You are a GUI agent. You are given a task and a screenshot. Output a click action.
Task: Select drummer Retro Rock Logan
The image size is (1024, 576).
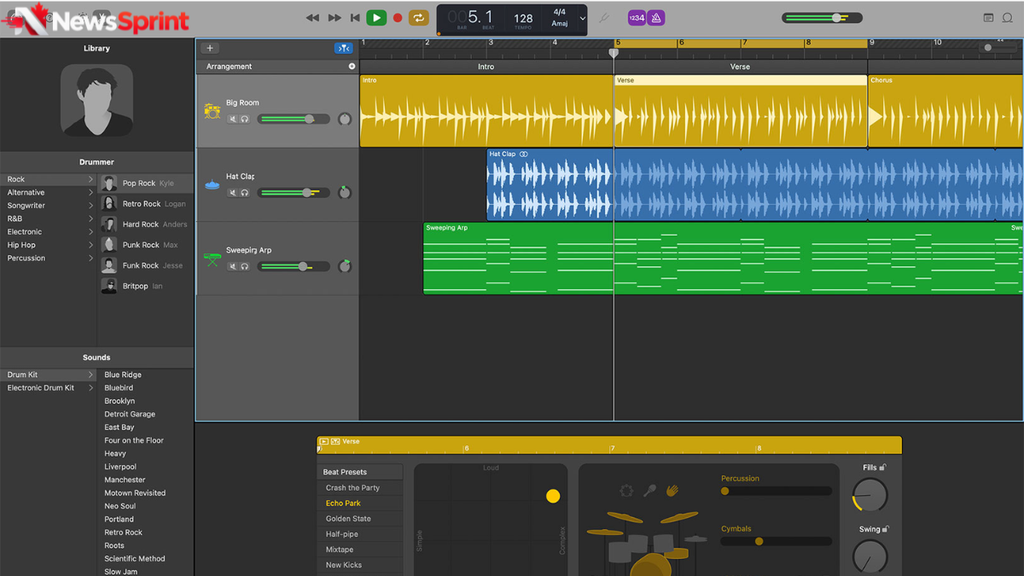[x=145, y=204]
